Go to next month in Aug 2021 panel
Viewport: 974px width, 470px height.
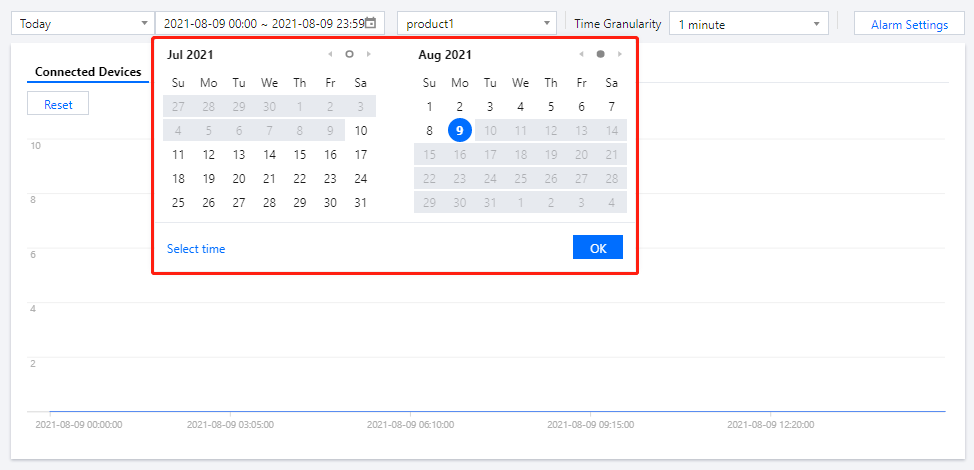619,54
